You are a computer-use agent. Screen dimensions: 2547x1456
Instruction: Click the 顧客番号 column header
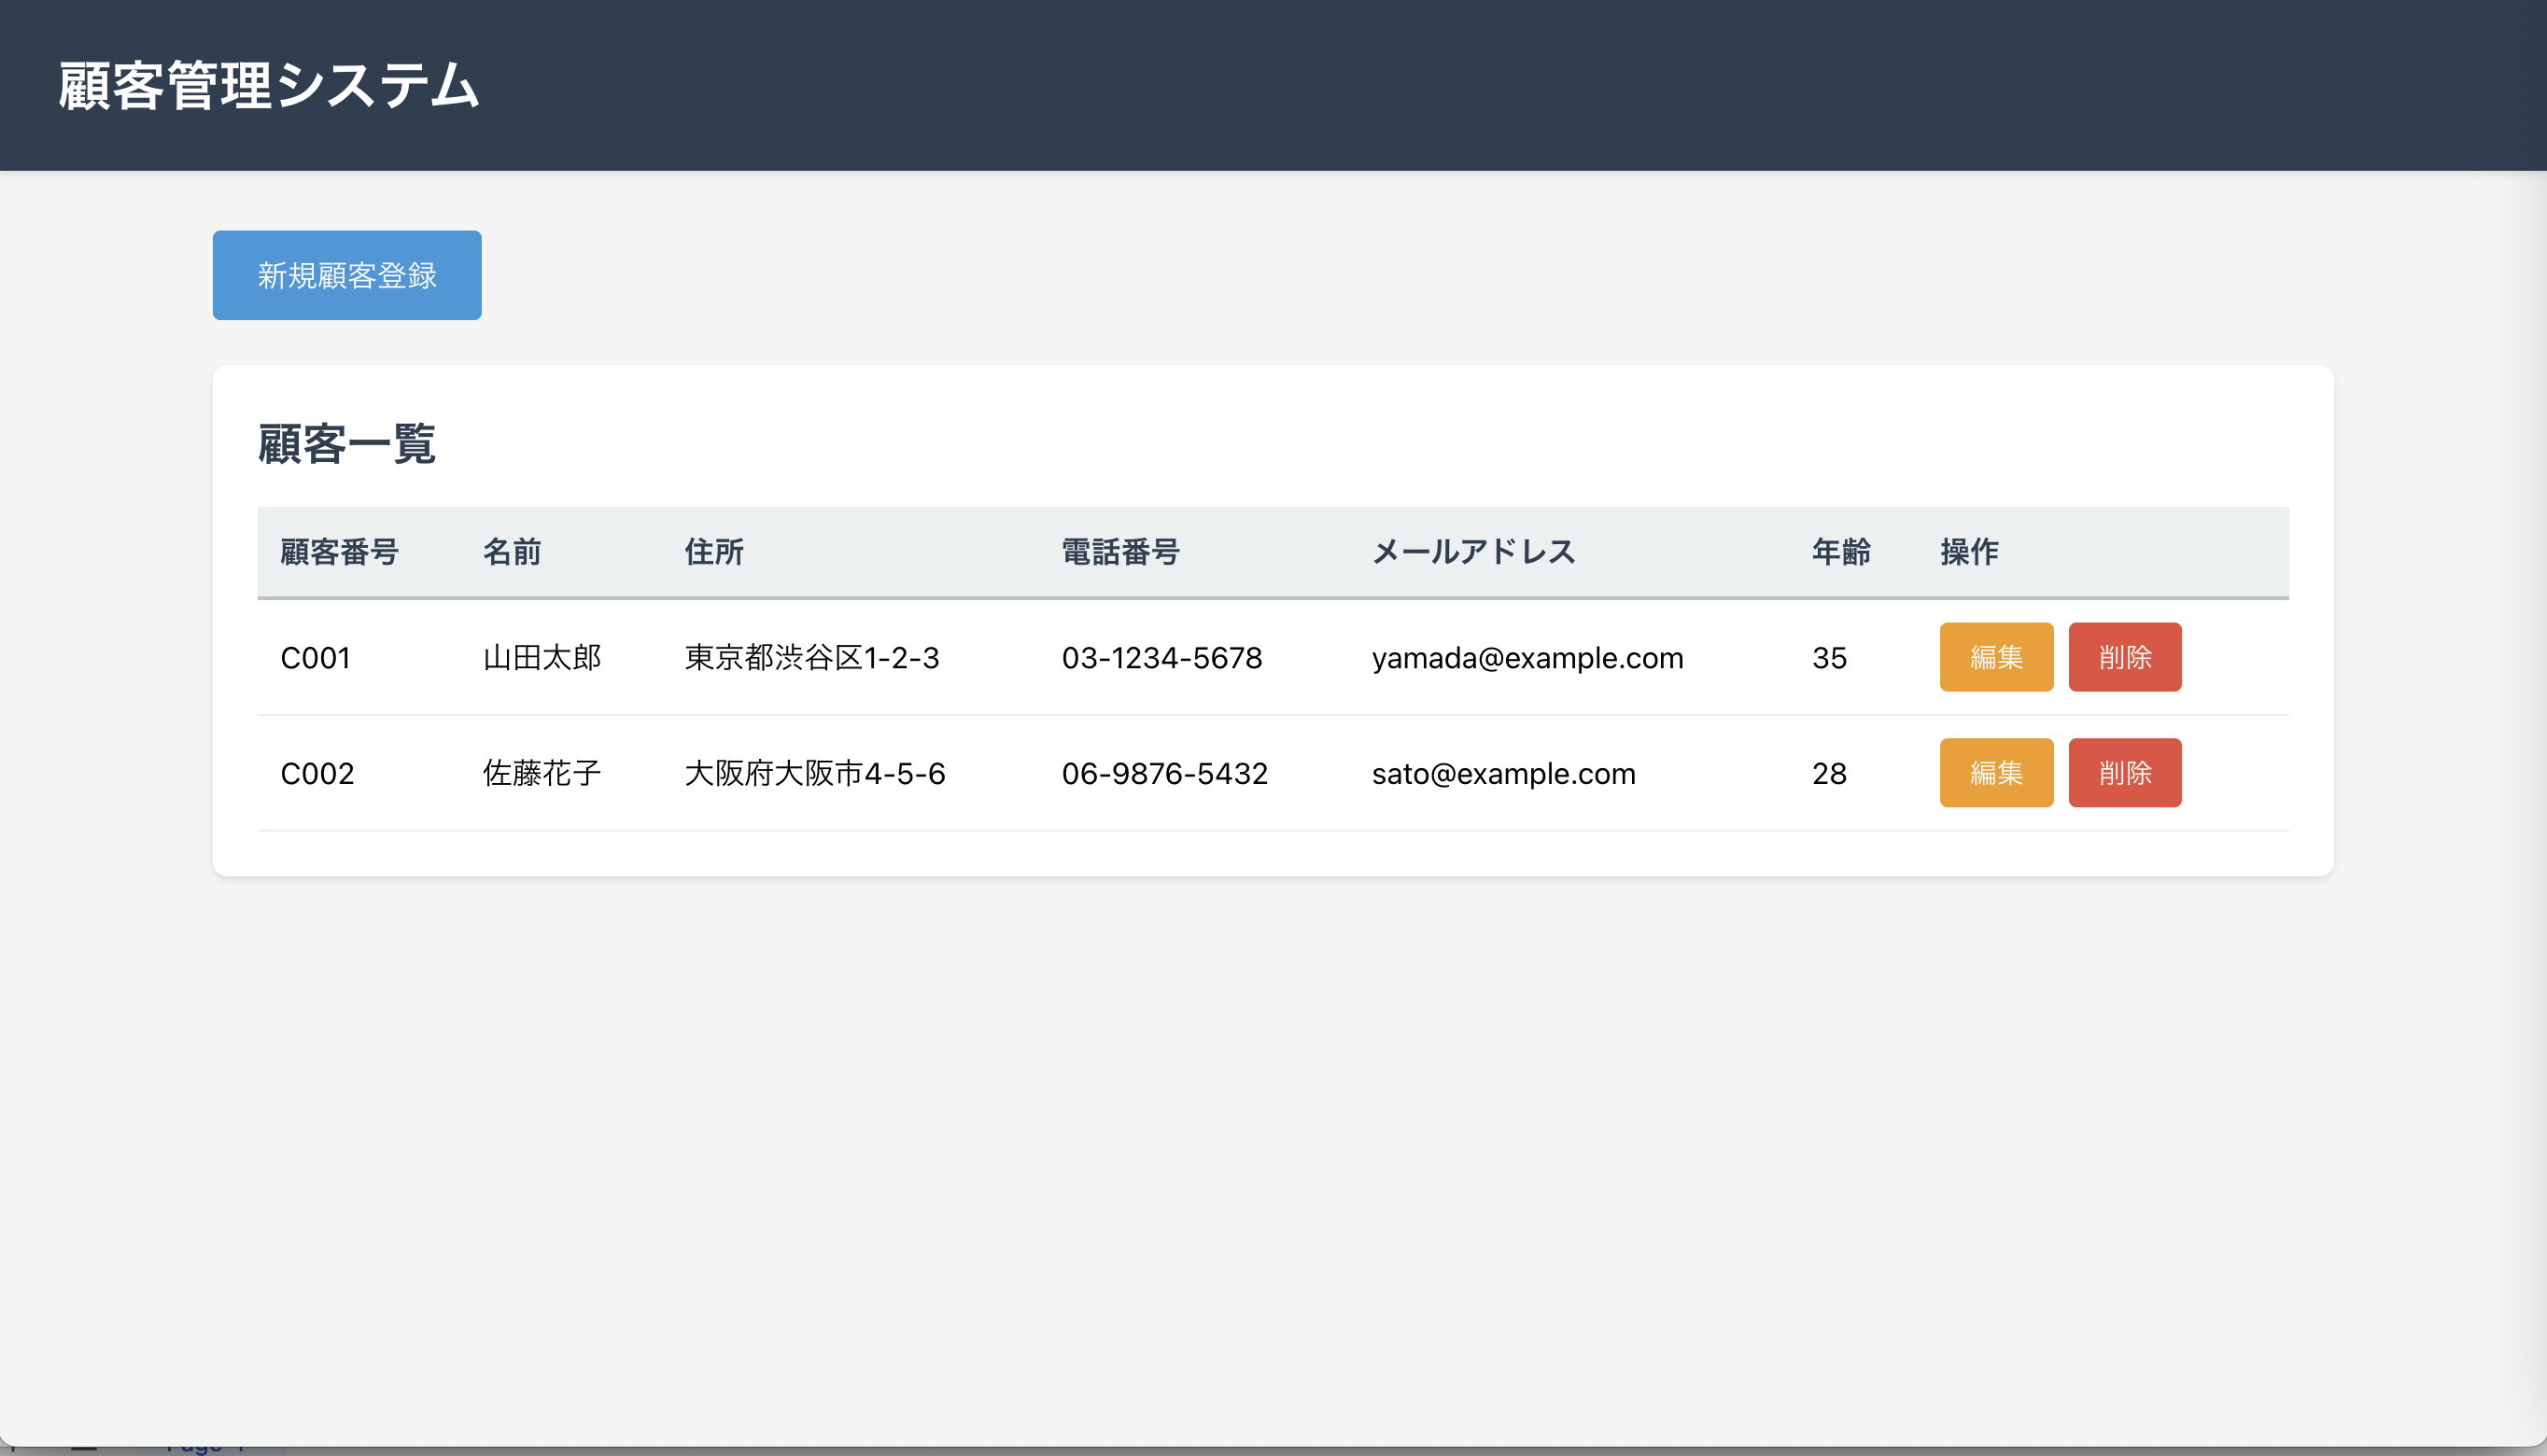(x=339, y=552)
